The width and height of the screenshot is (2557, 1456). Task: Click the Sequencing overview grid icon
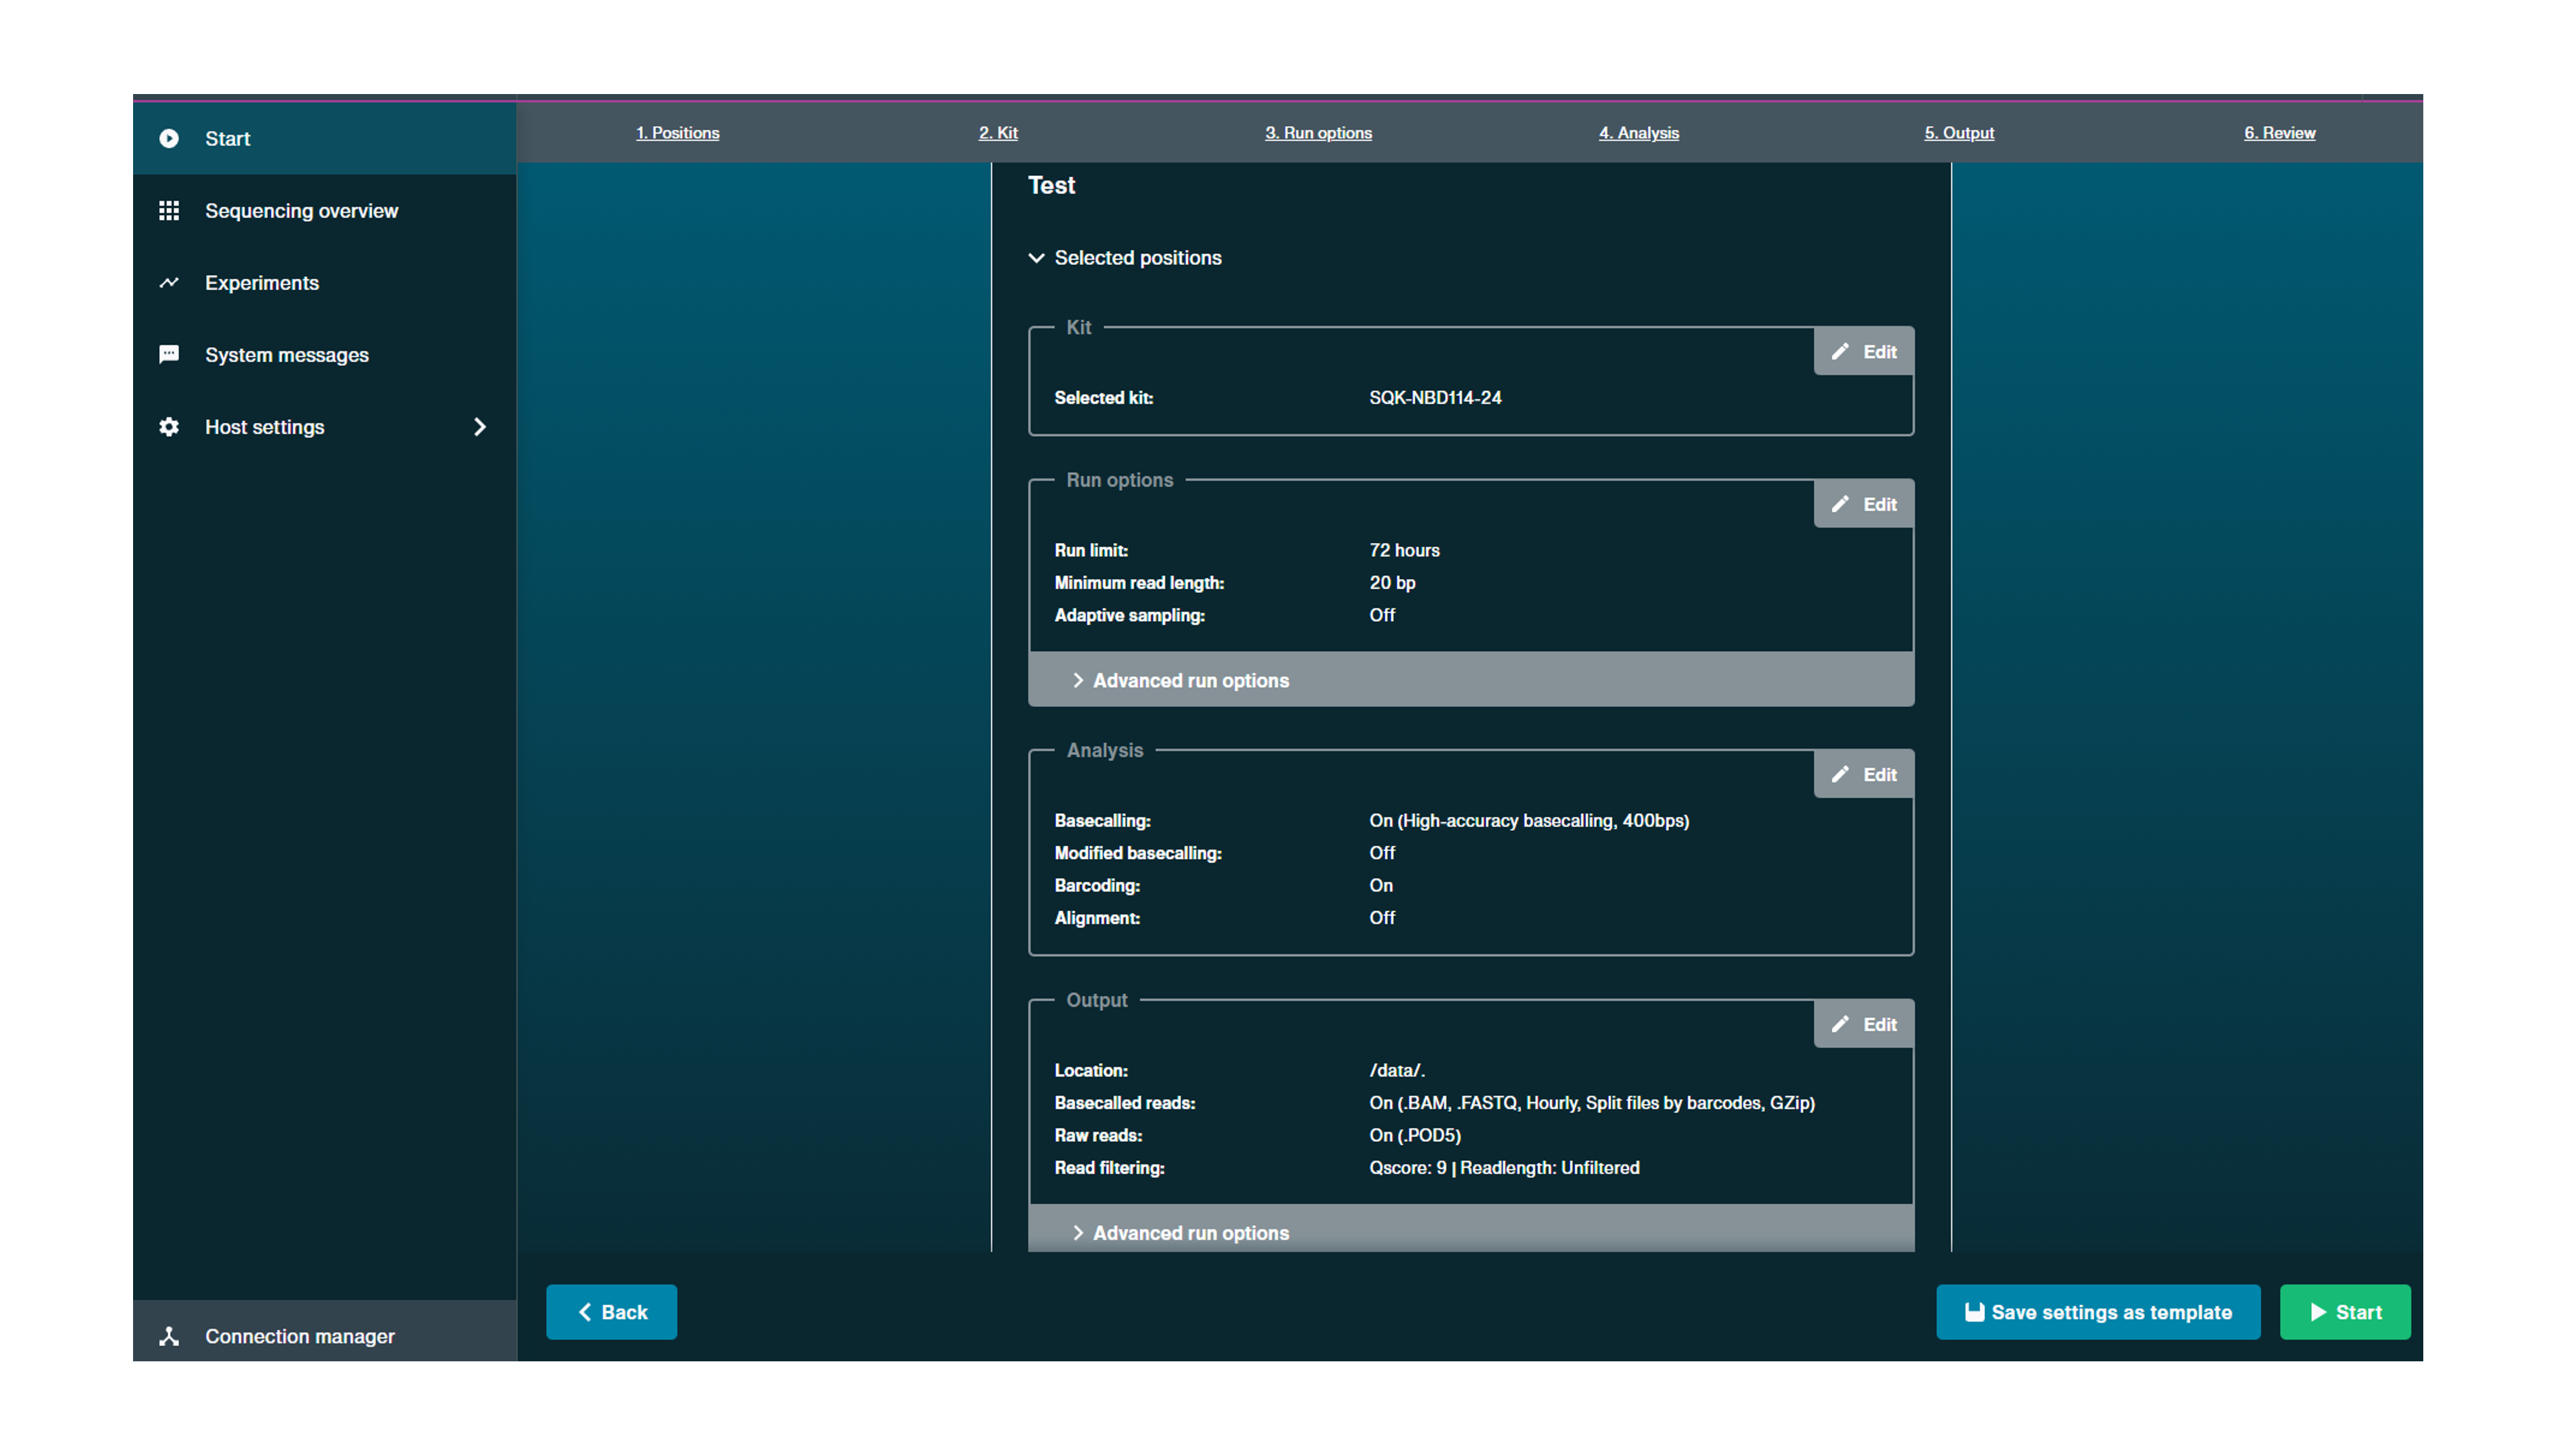169,211
